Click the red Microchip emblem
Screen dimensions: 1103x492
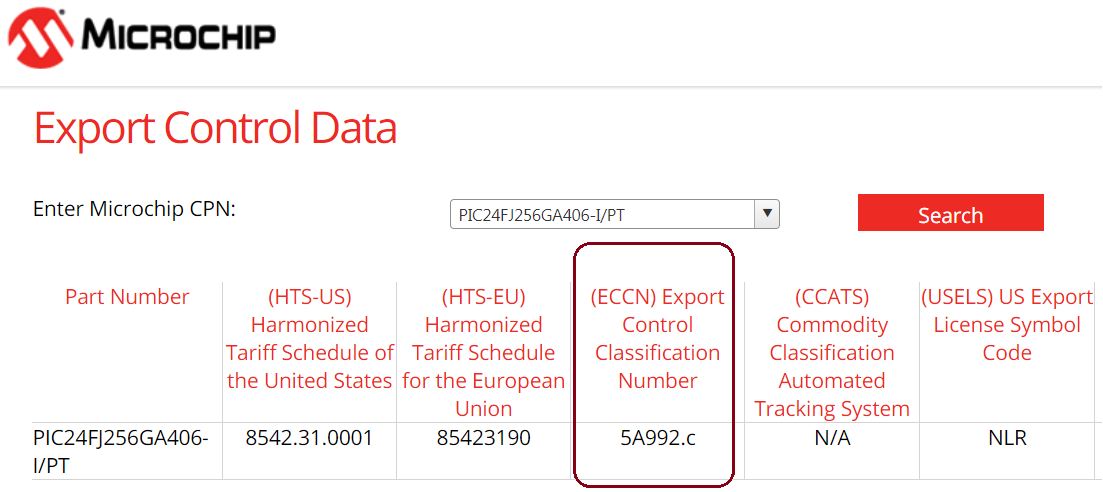coord(40,36)
